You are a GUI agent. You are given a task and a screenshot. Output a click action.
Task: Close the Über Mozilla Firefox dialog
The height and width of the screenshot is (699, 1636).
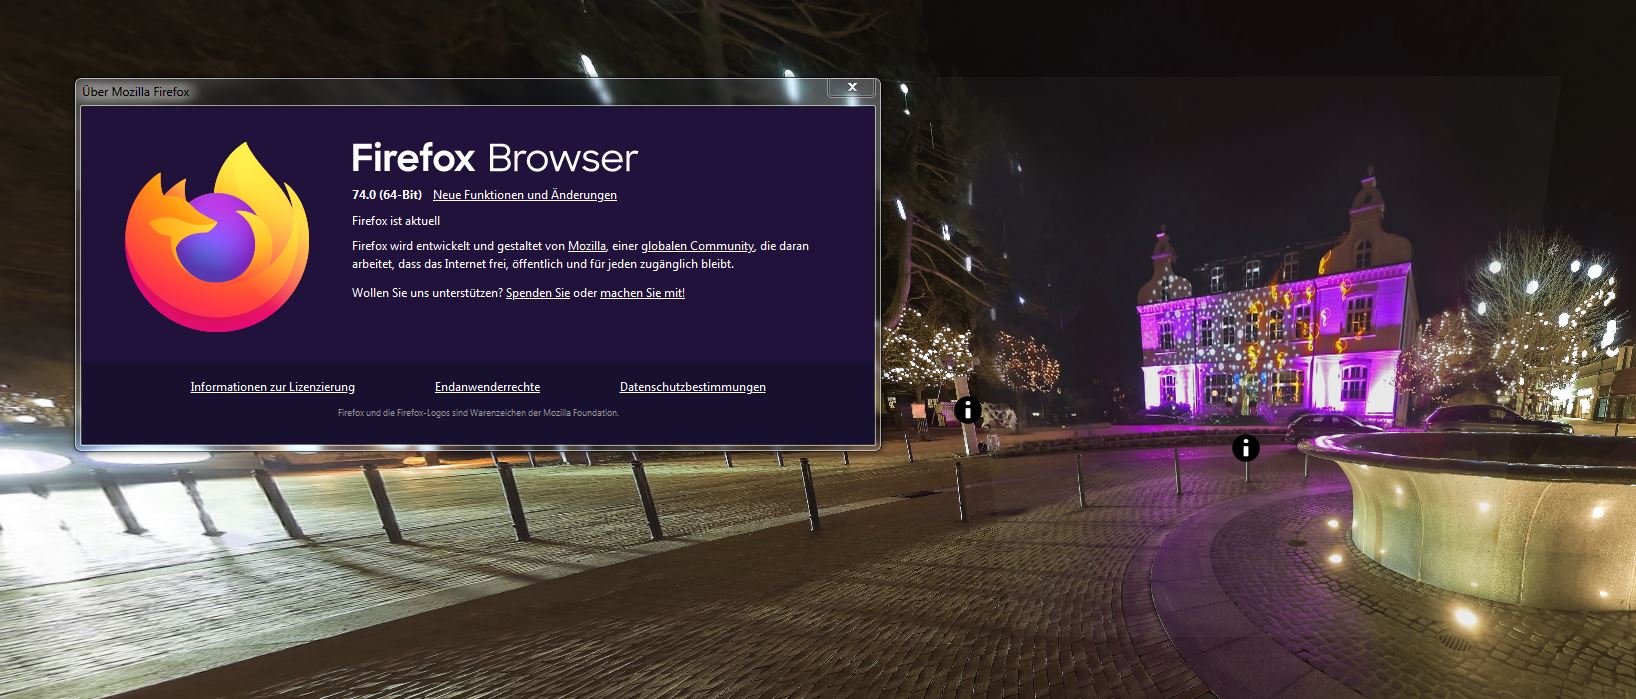[852, 88]
